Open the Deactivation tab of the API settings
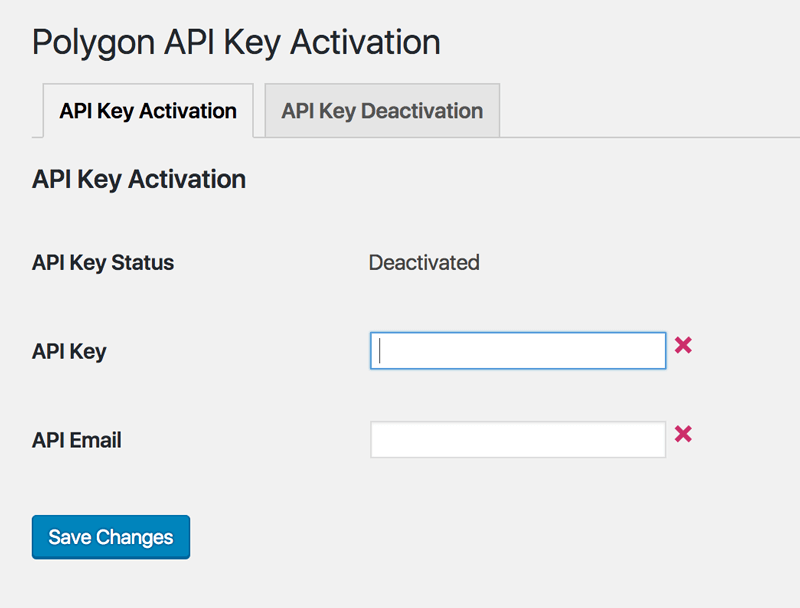 click(x=382, y=111)
